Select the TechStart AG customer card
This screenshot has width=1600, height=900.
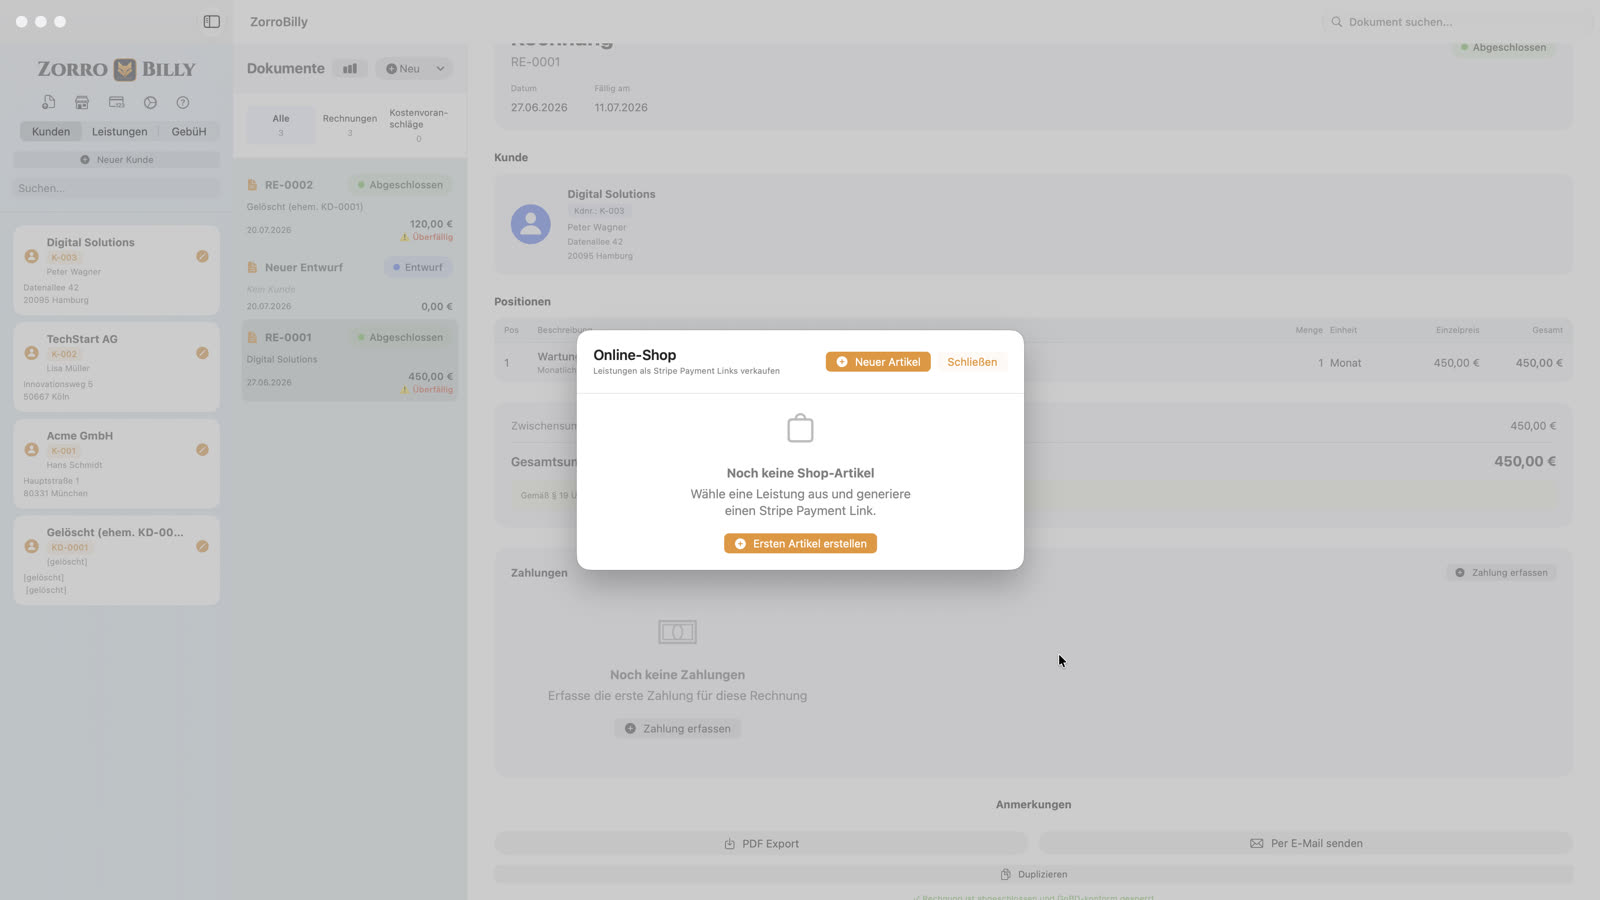click(116, 367)
